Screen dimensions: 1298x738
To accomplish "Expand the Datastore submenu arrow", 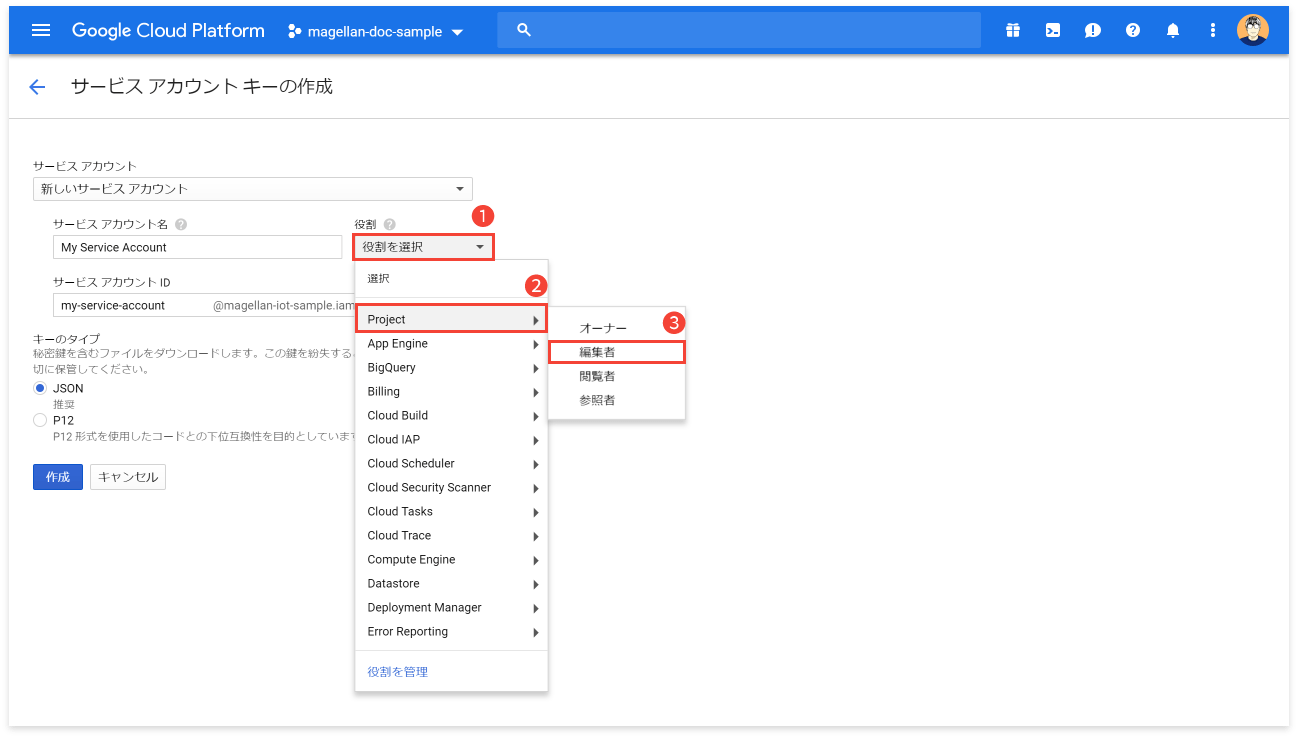I will tap(537, 584).
